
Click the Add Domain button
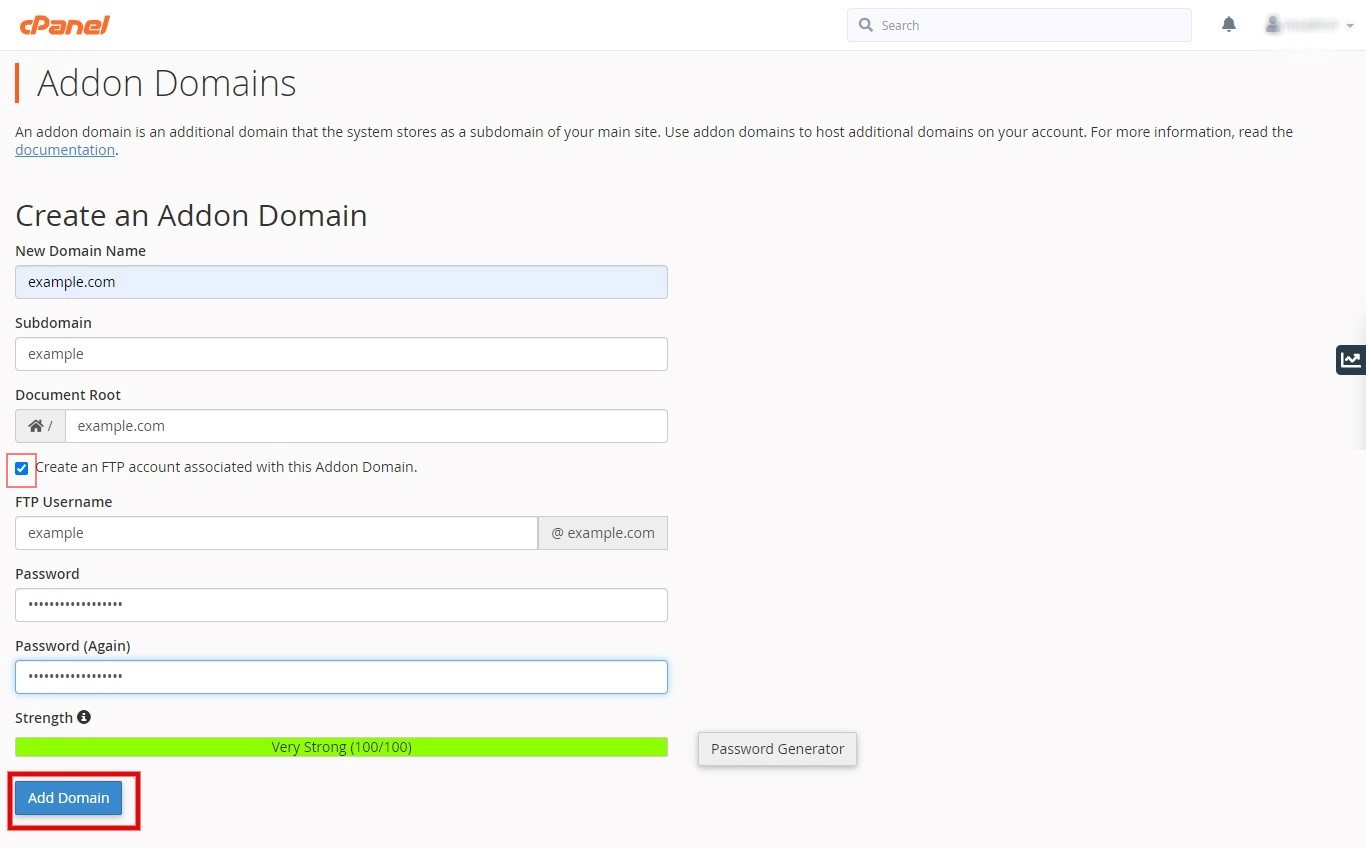[68, 798]
